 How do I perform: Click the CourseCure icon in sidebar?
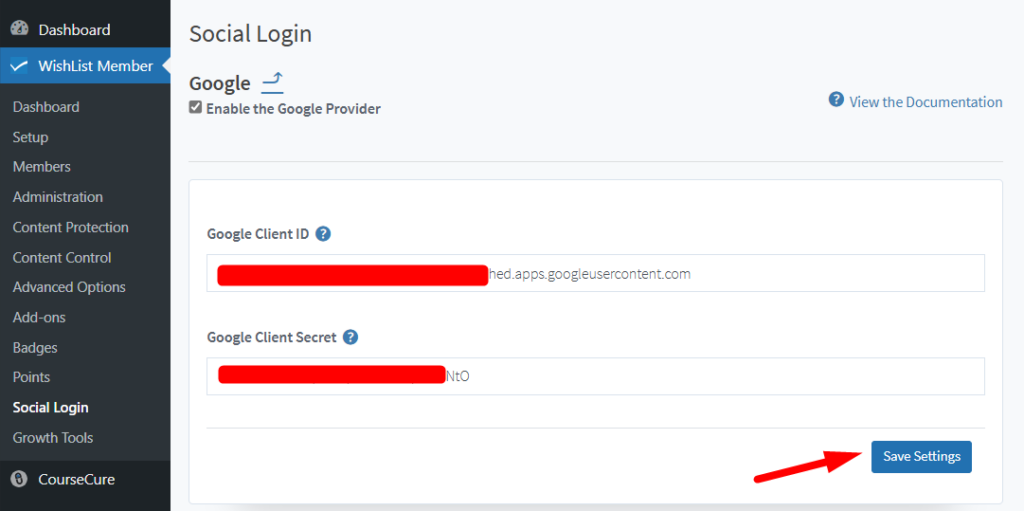[x=20, y=479]
